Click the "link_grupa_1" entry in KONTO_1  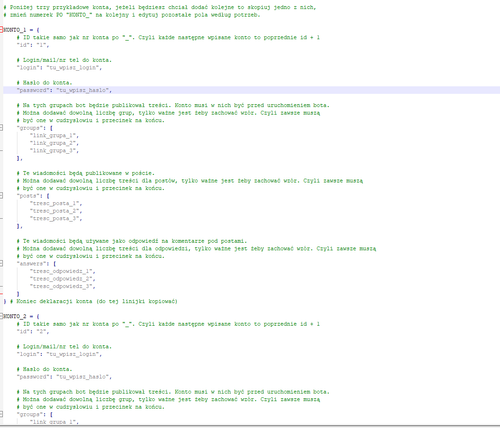tap(54, 136)
